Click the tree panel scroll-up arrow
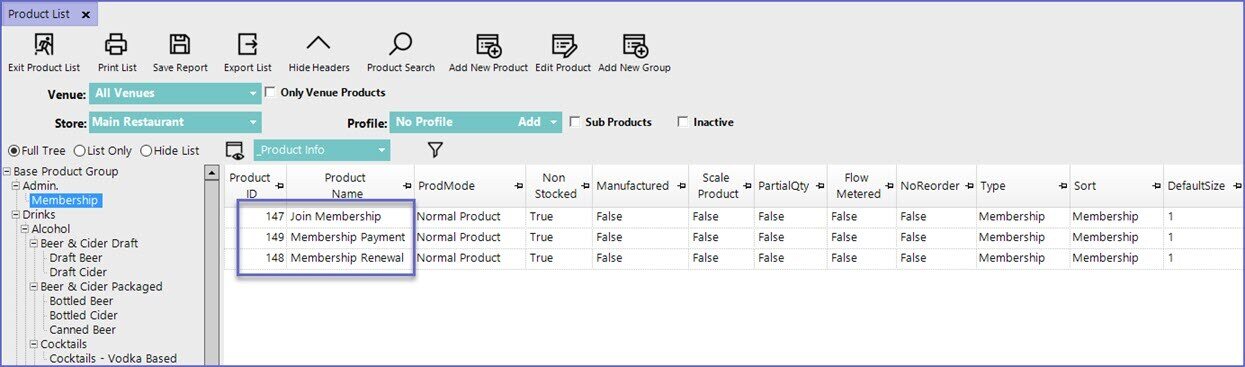 click(x=211, y=173)
